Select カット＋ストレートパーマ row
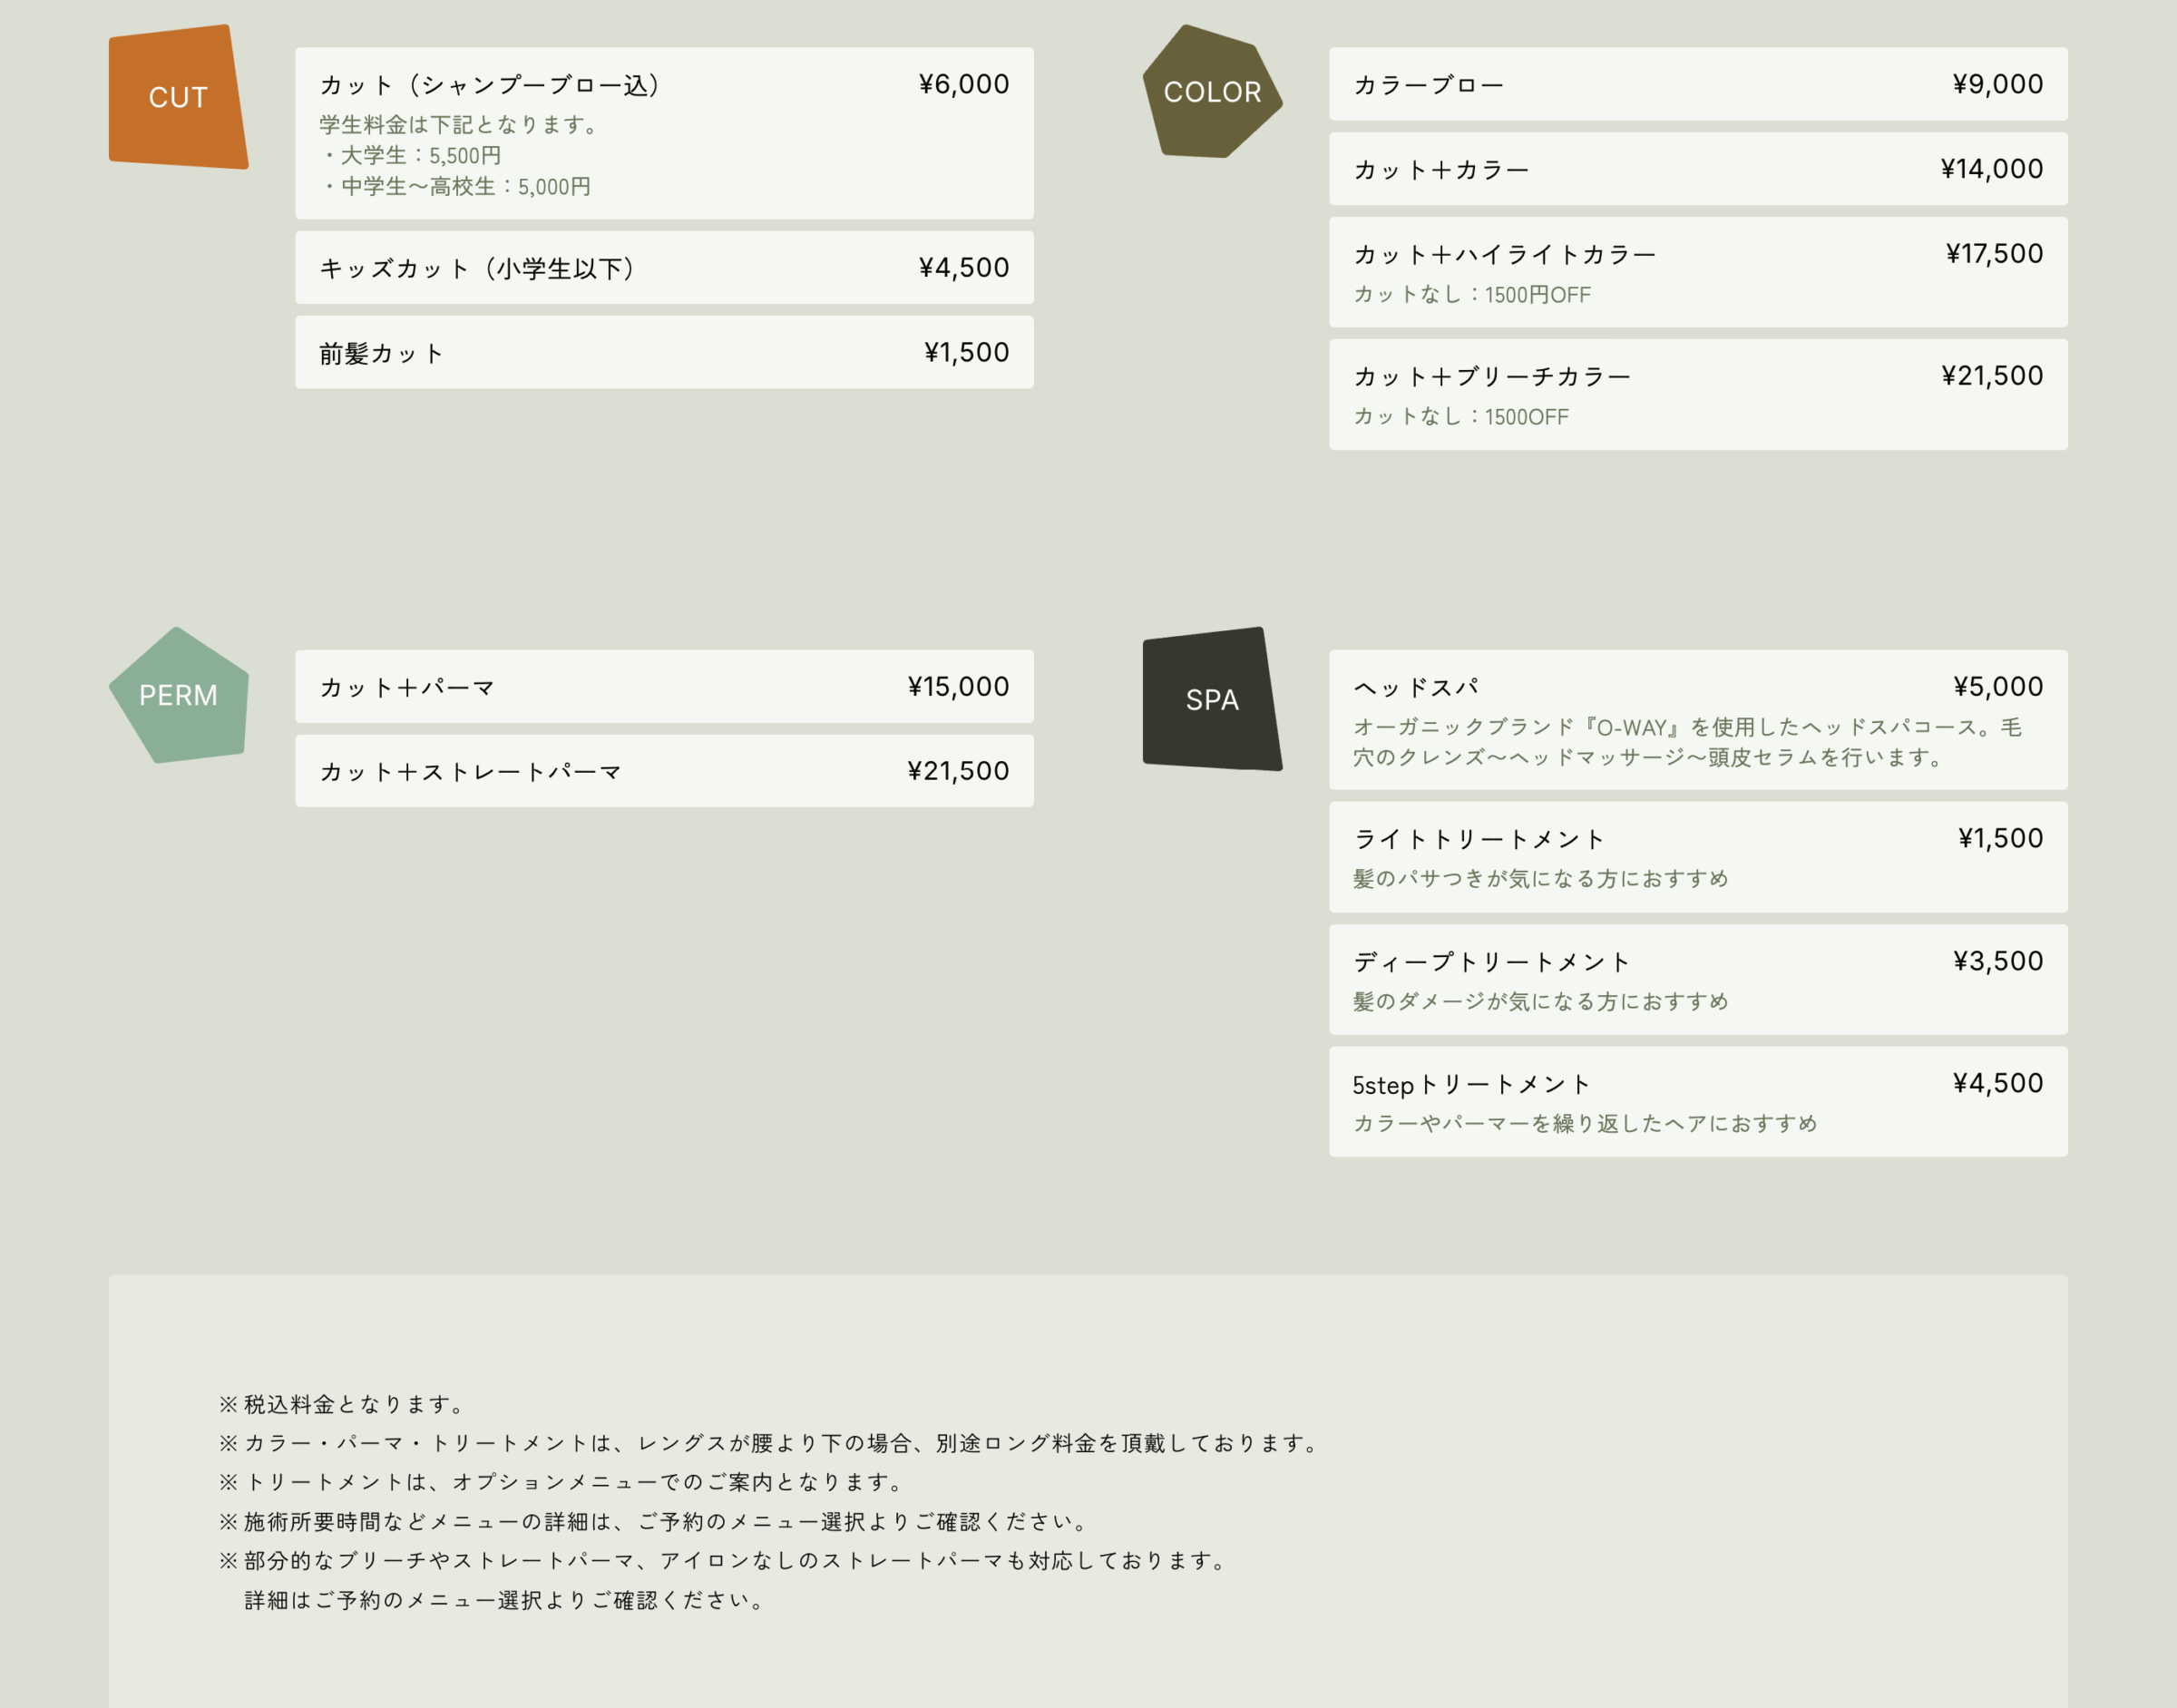The height and width of the screenshot is (1708, 2177). point(664,771)
